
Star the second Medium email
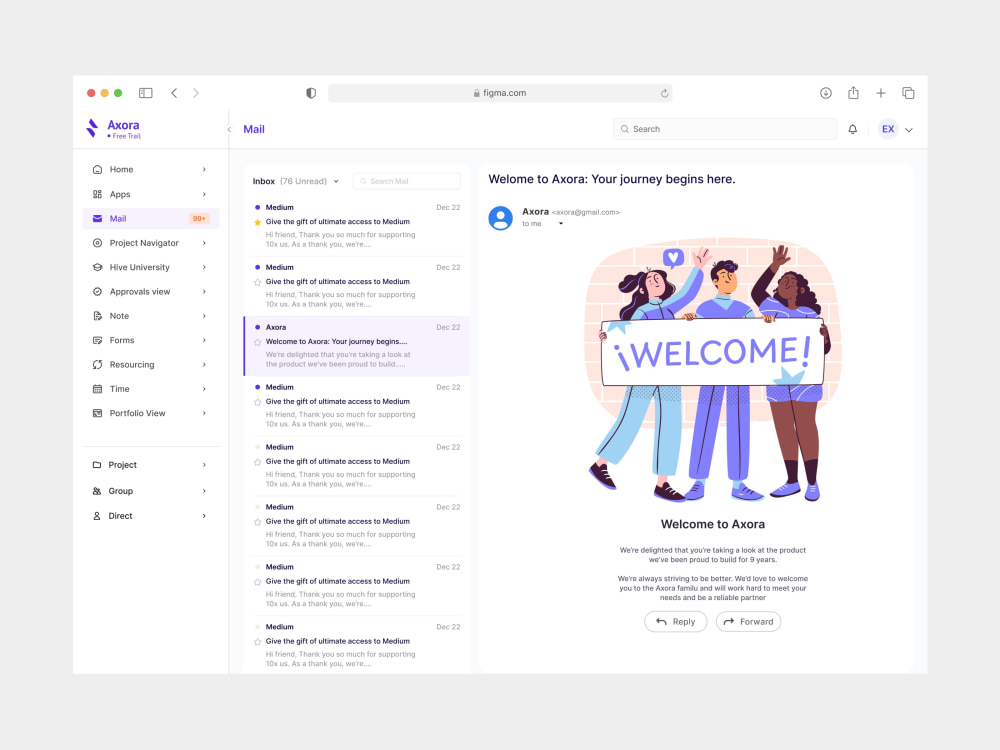click(x=258, y=283)
